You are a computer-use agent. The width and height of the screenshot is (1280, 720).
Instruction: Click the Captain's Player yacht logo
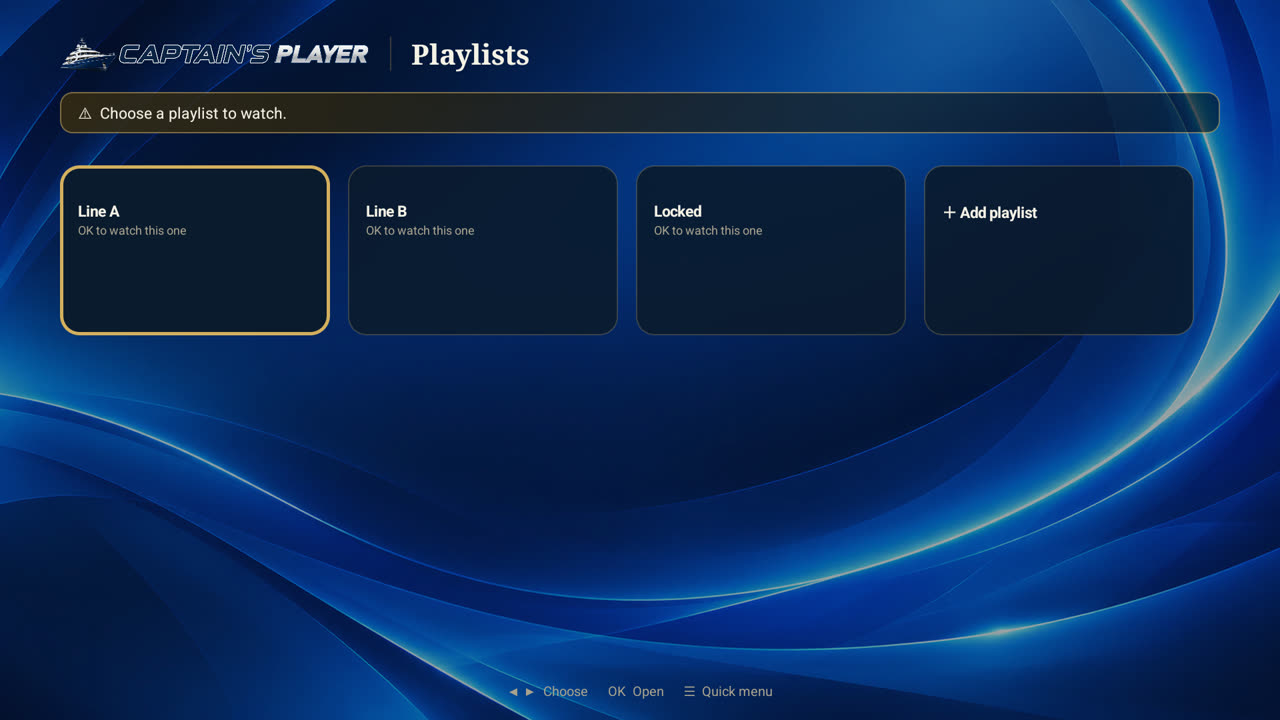click(x=215, y=54)
